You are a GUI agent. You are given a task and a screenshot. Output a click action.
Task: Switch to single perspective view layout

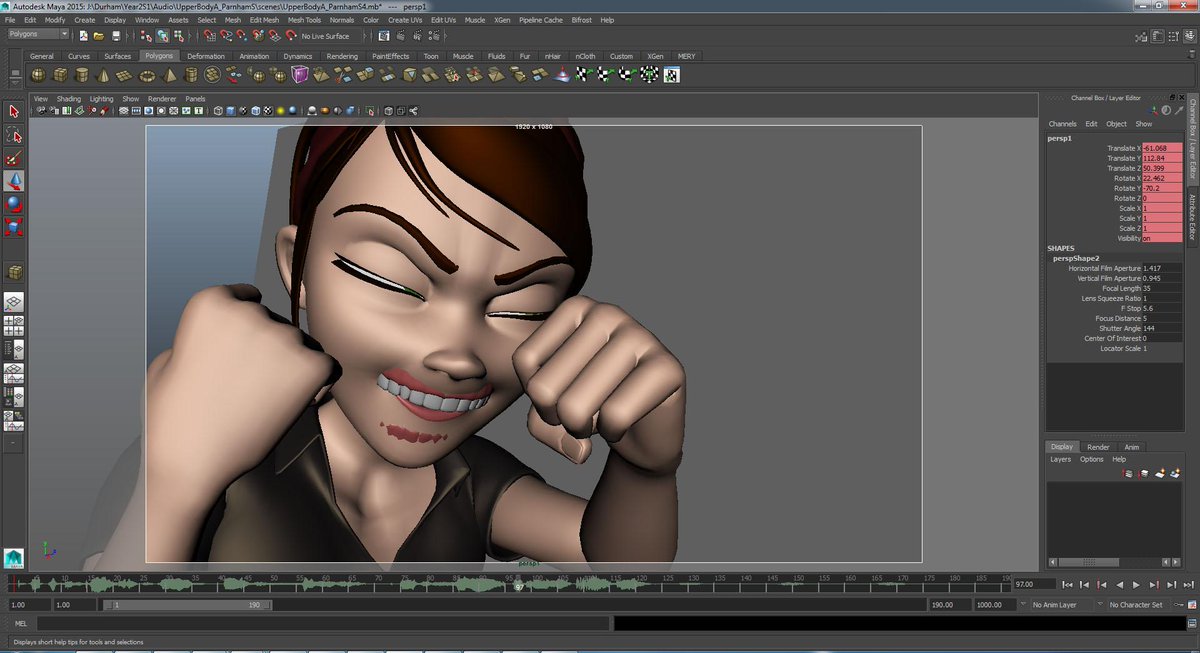[14, 302]
